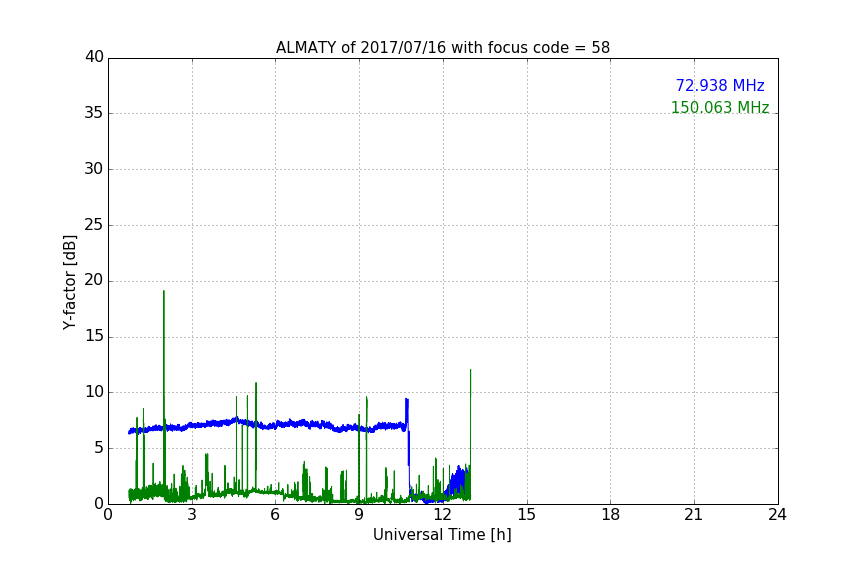The image size is (864, 576).
Task: Click the y-axis tick label '10'
Action: 94,392
